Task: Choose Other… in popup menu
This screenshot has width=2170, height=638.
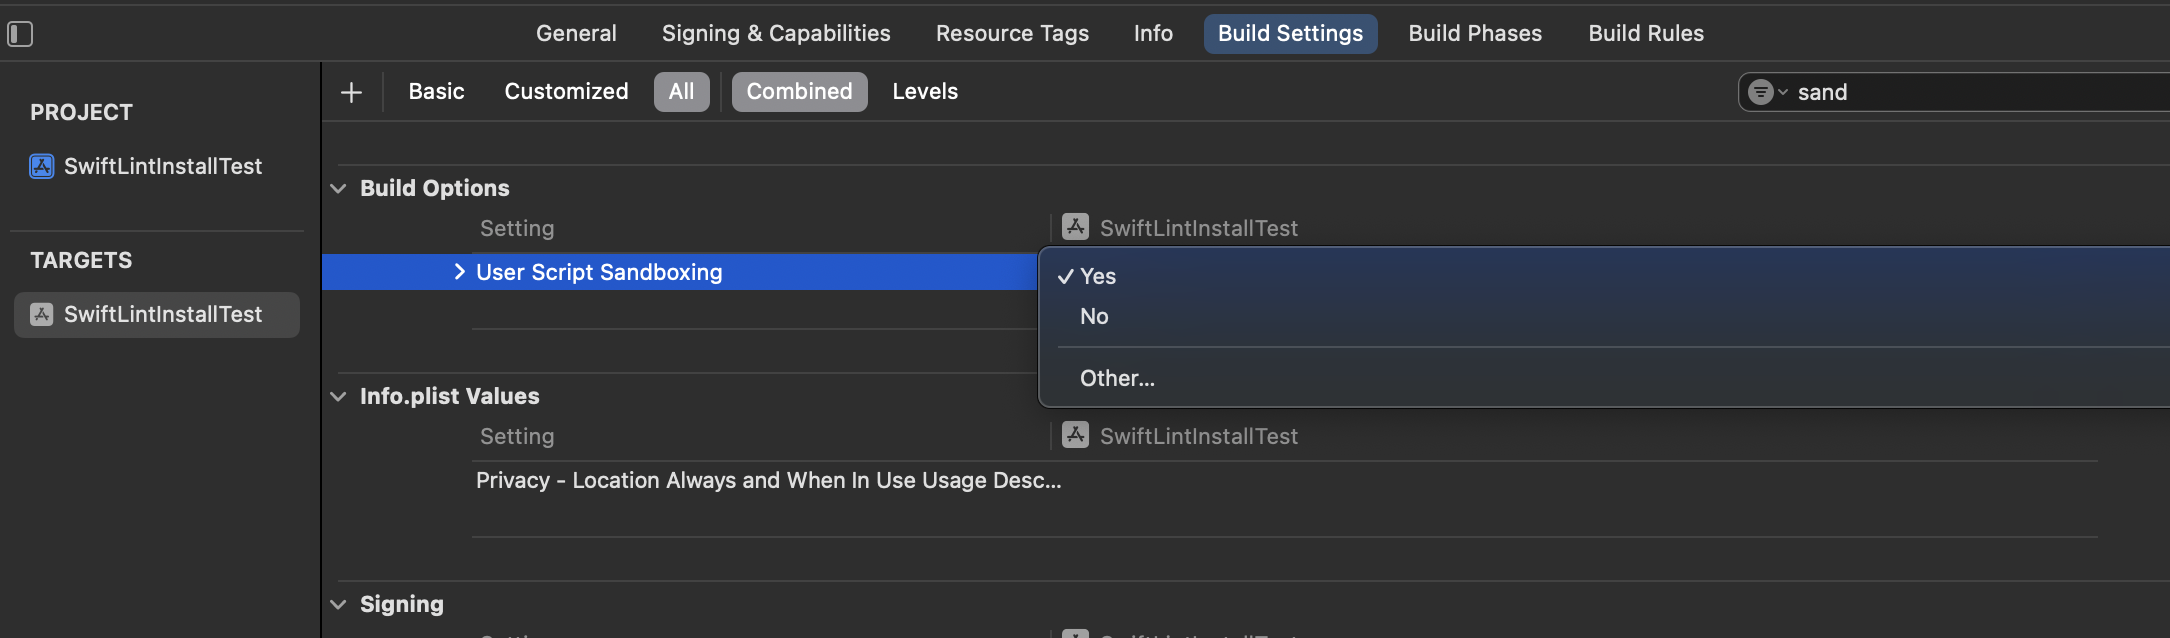Action: 1117,379
